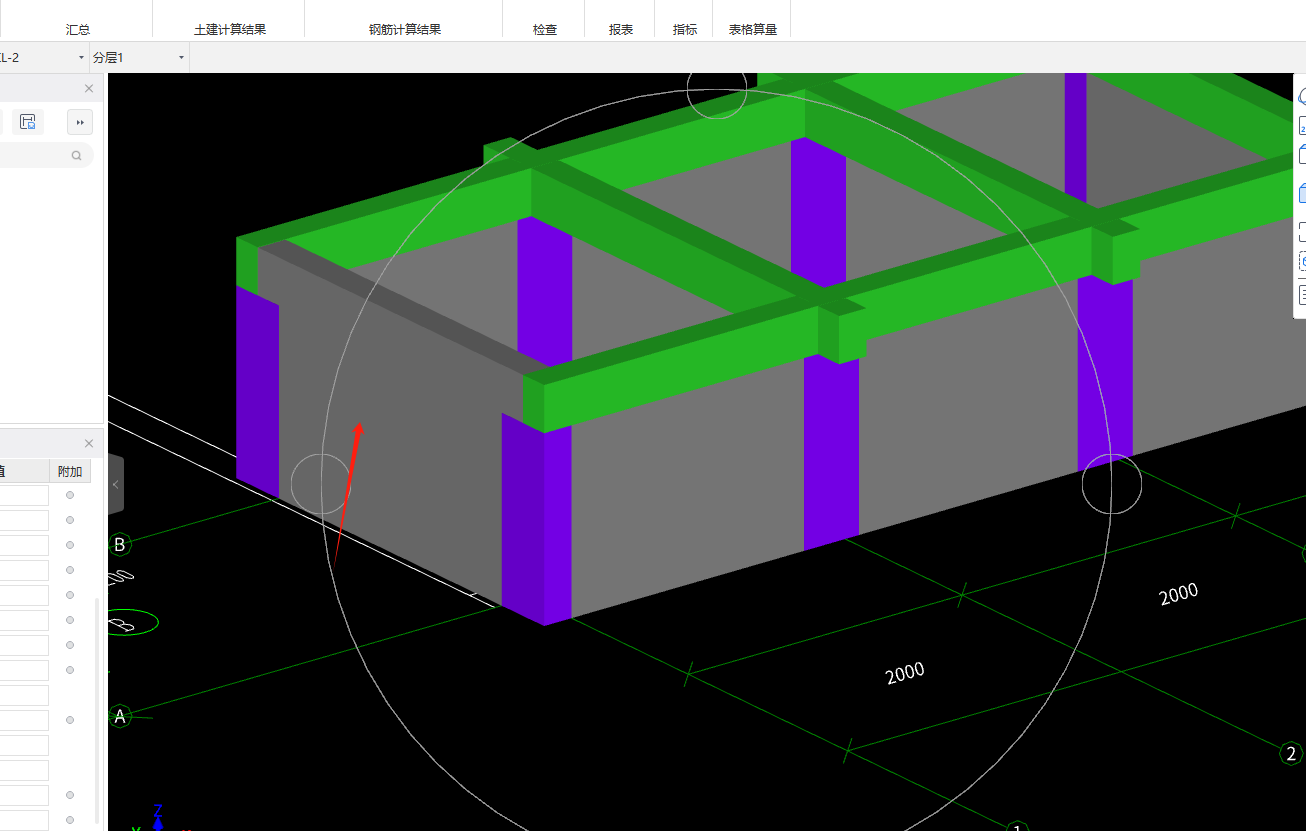Screen dimensions: 1306x831
Task: Click the 表格算量 ribbon group label
Action: (753, 30)
